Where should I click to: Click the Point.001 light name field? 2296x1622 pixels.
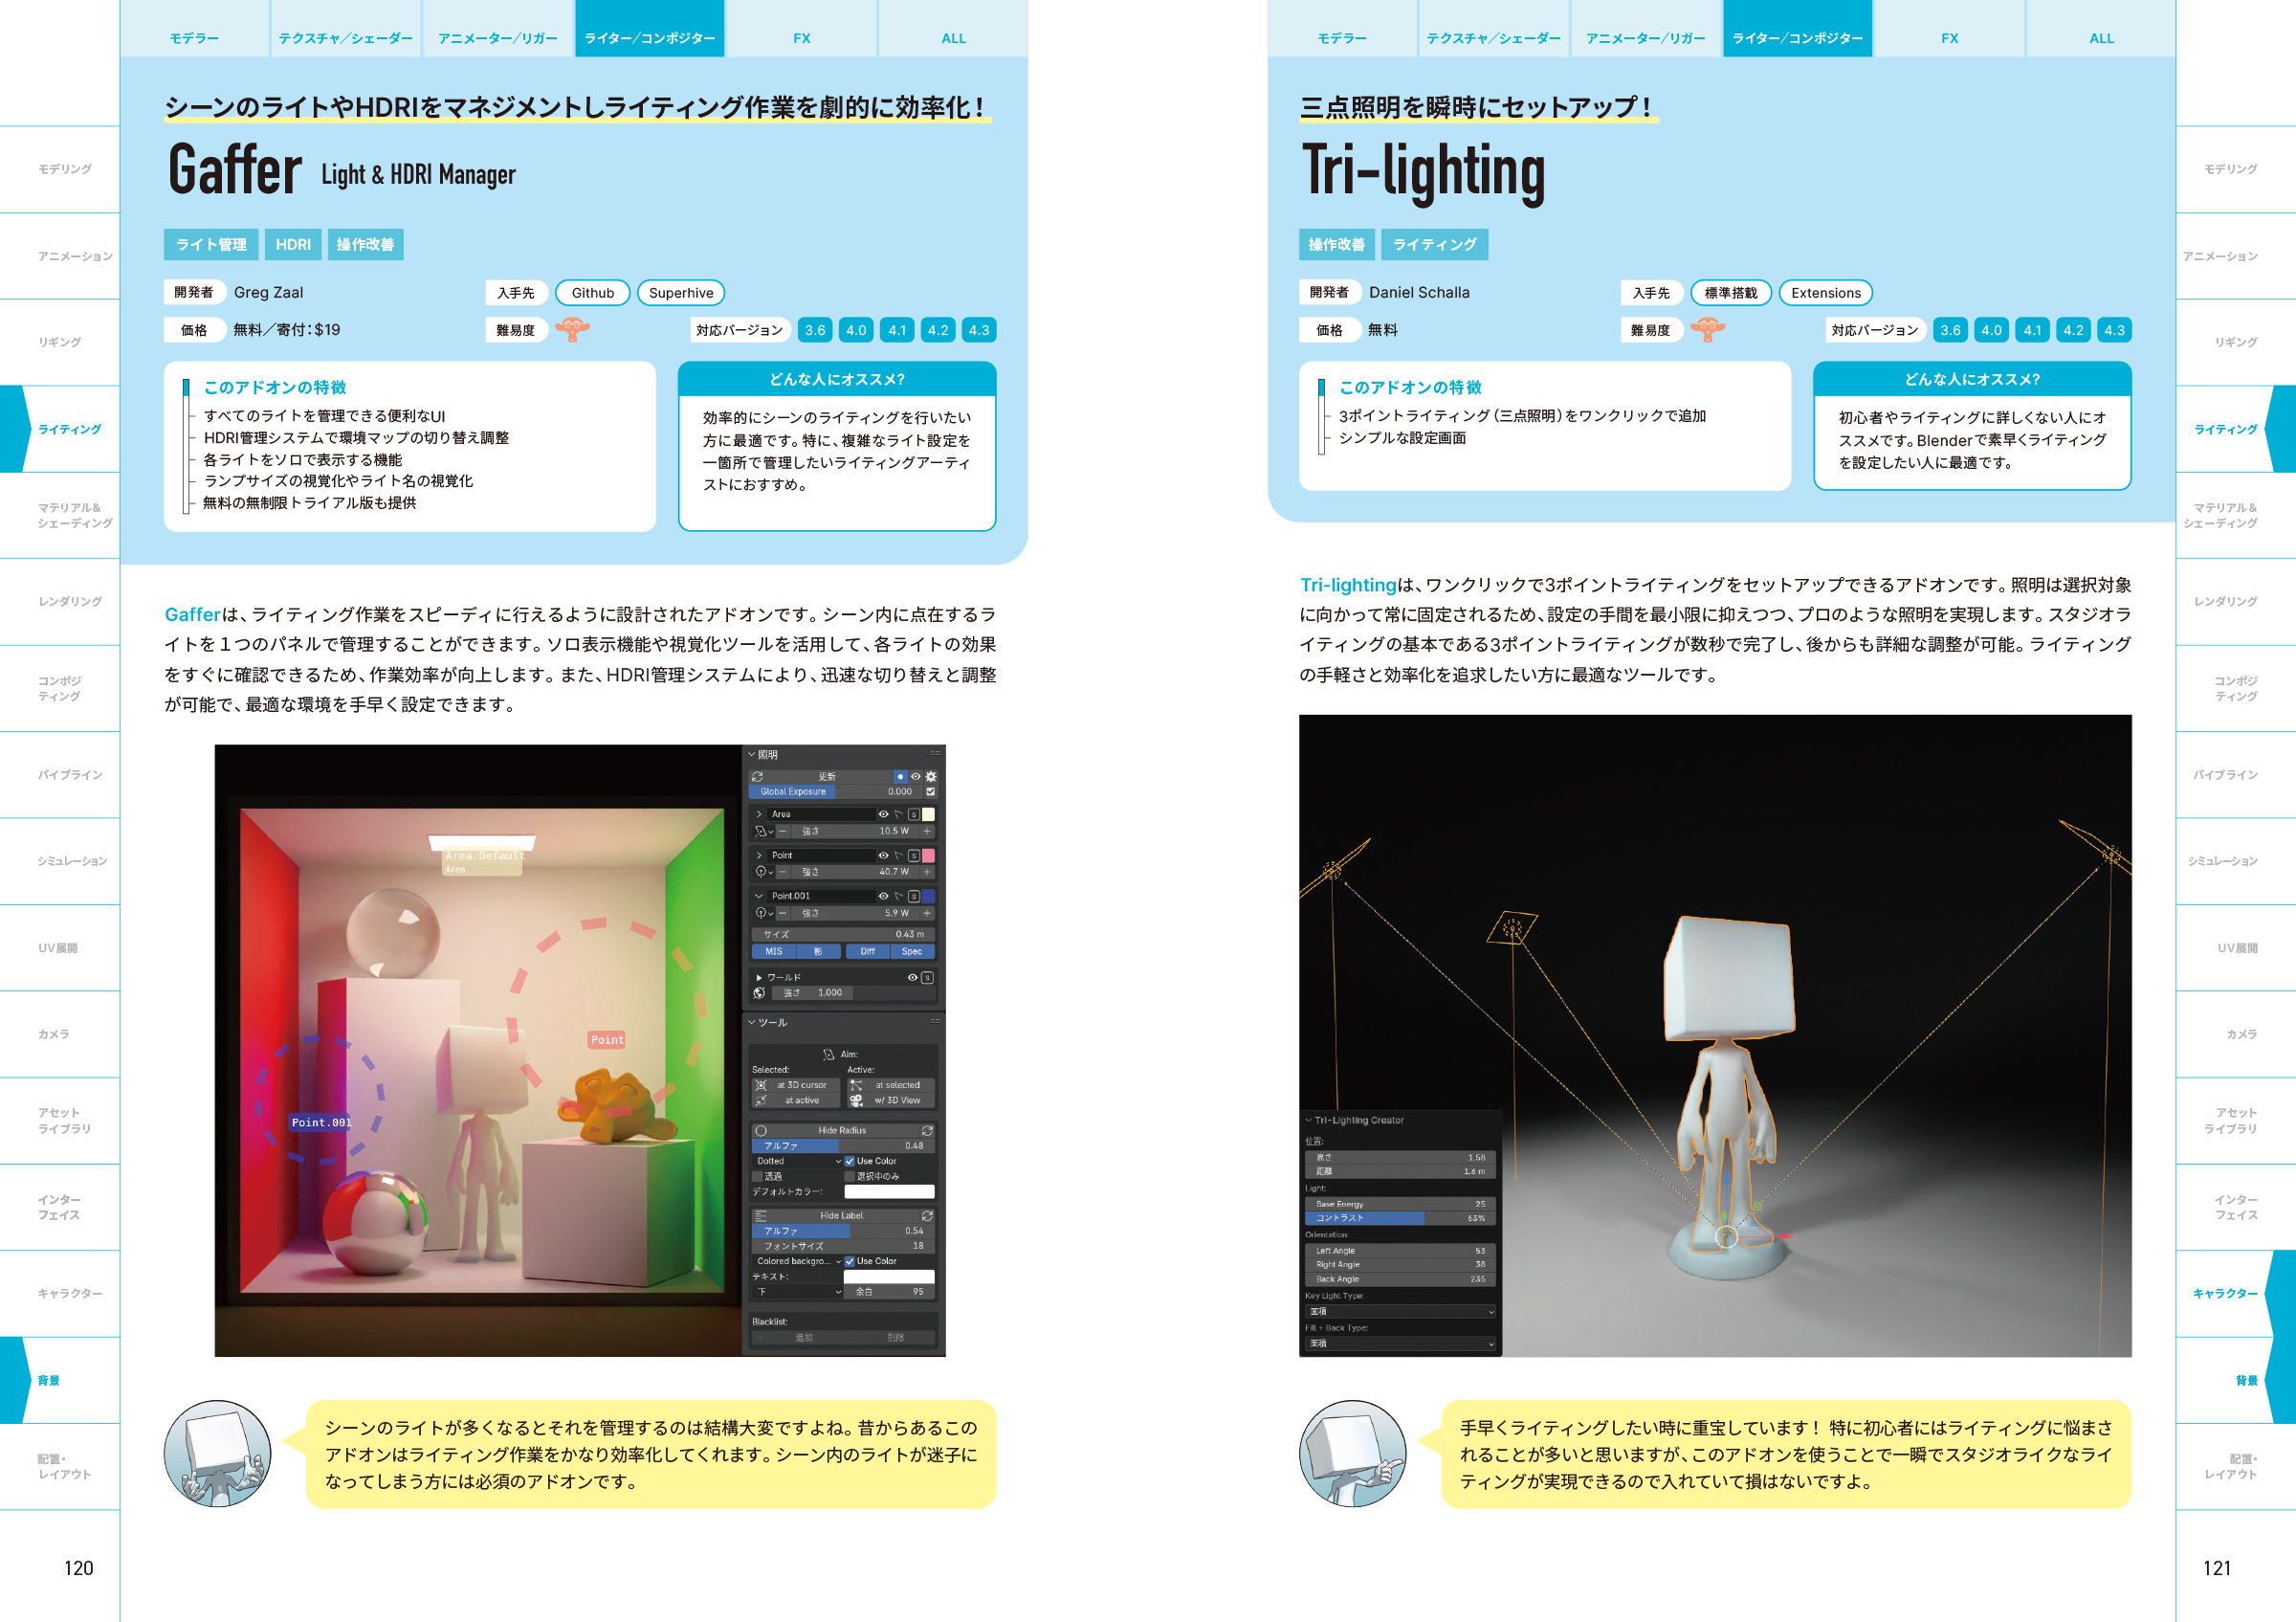tap(822, 896)
